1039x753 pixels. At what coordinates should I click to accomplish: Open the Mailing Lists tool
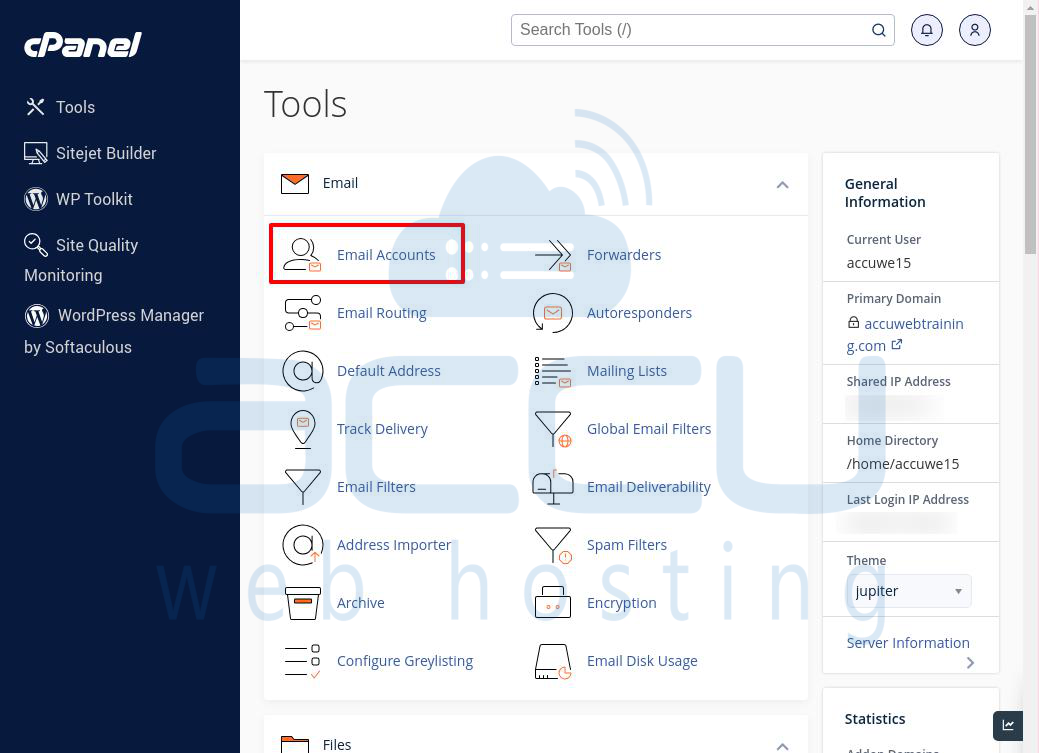pos(553,370)
